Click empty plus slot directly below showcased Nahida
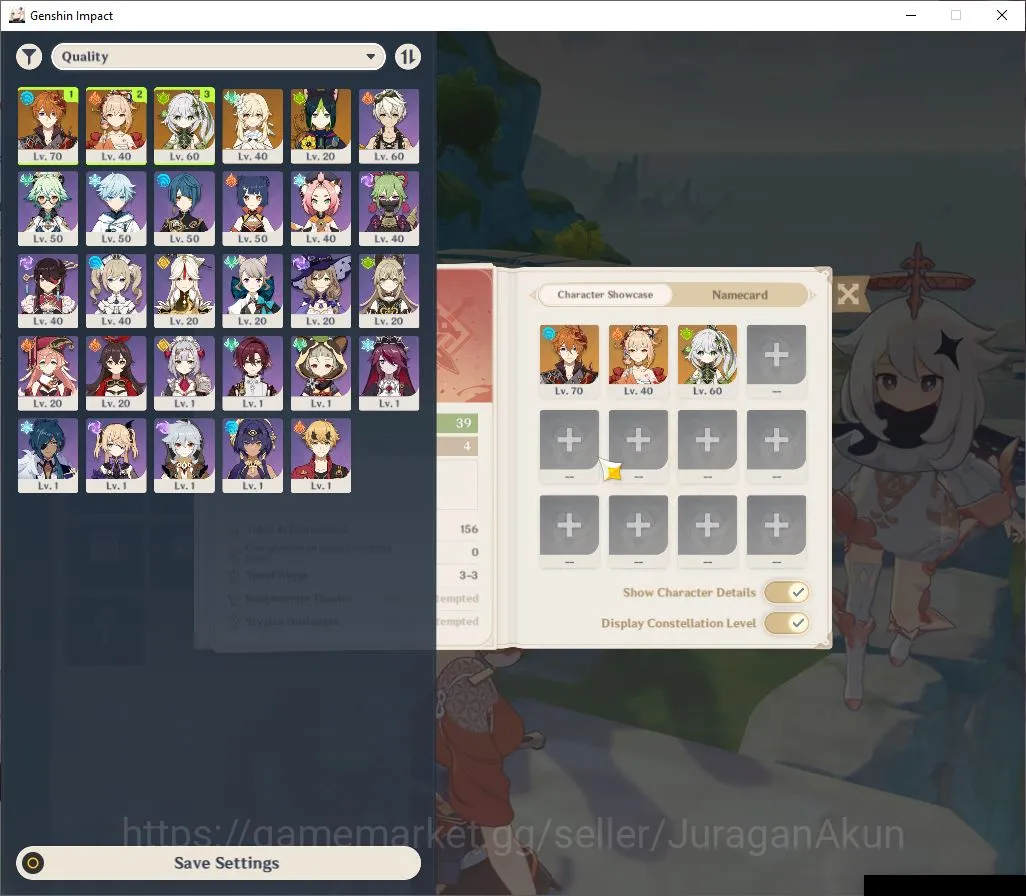Image resolution: width=1026 pixels, height=896 pixels. pos(707,446)
